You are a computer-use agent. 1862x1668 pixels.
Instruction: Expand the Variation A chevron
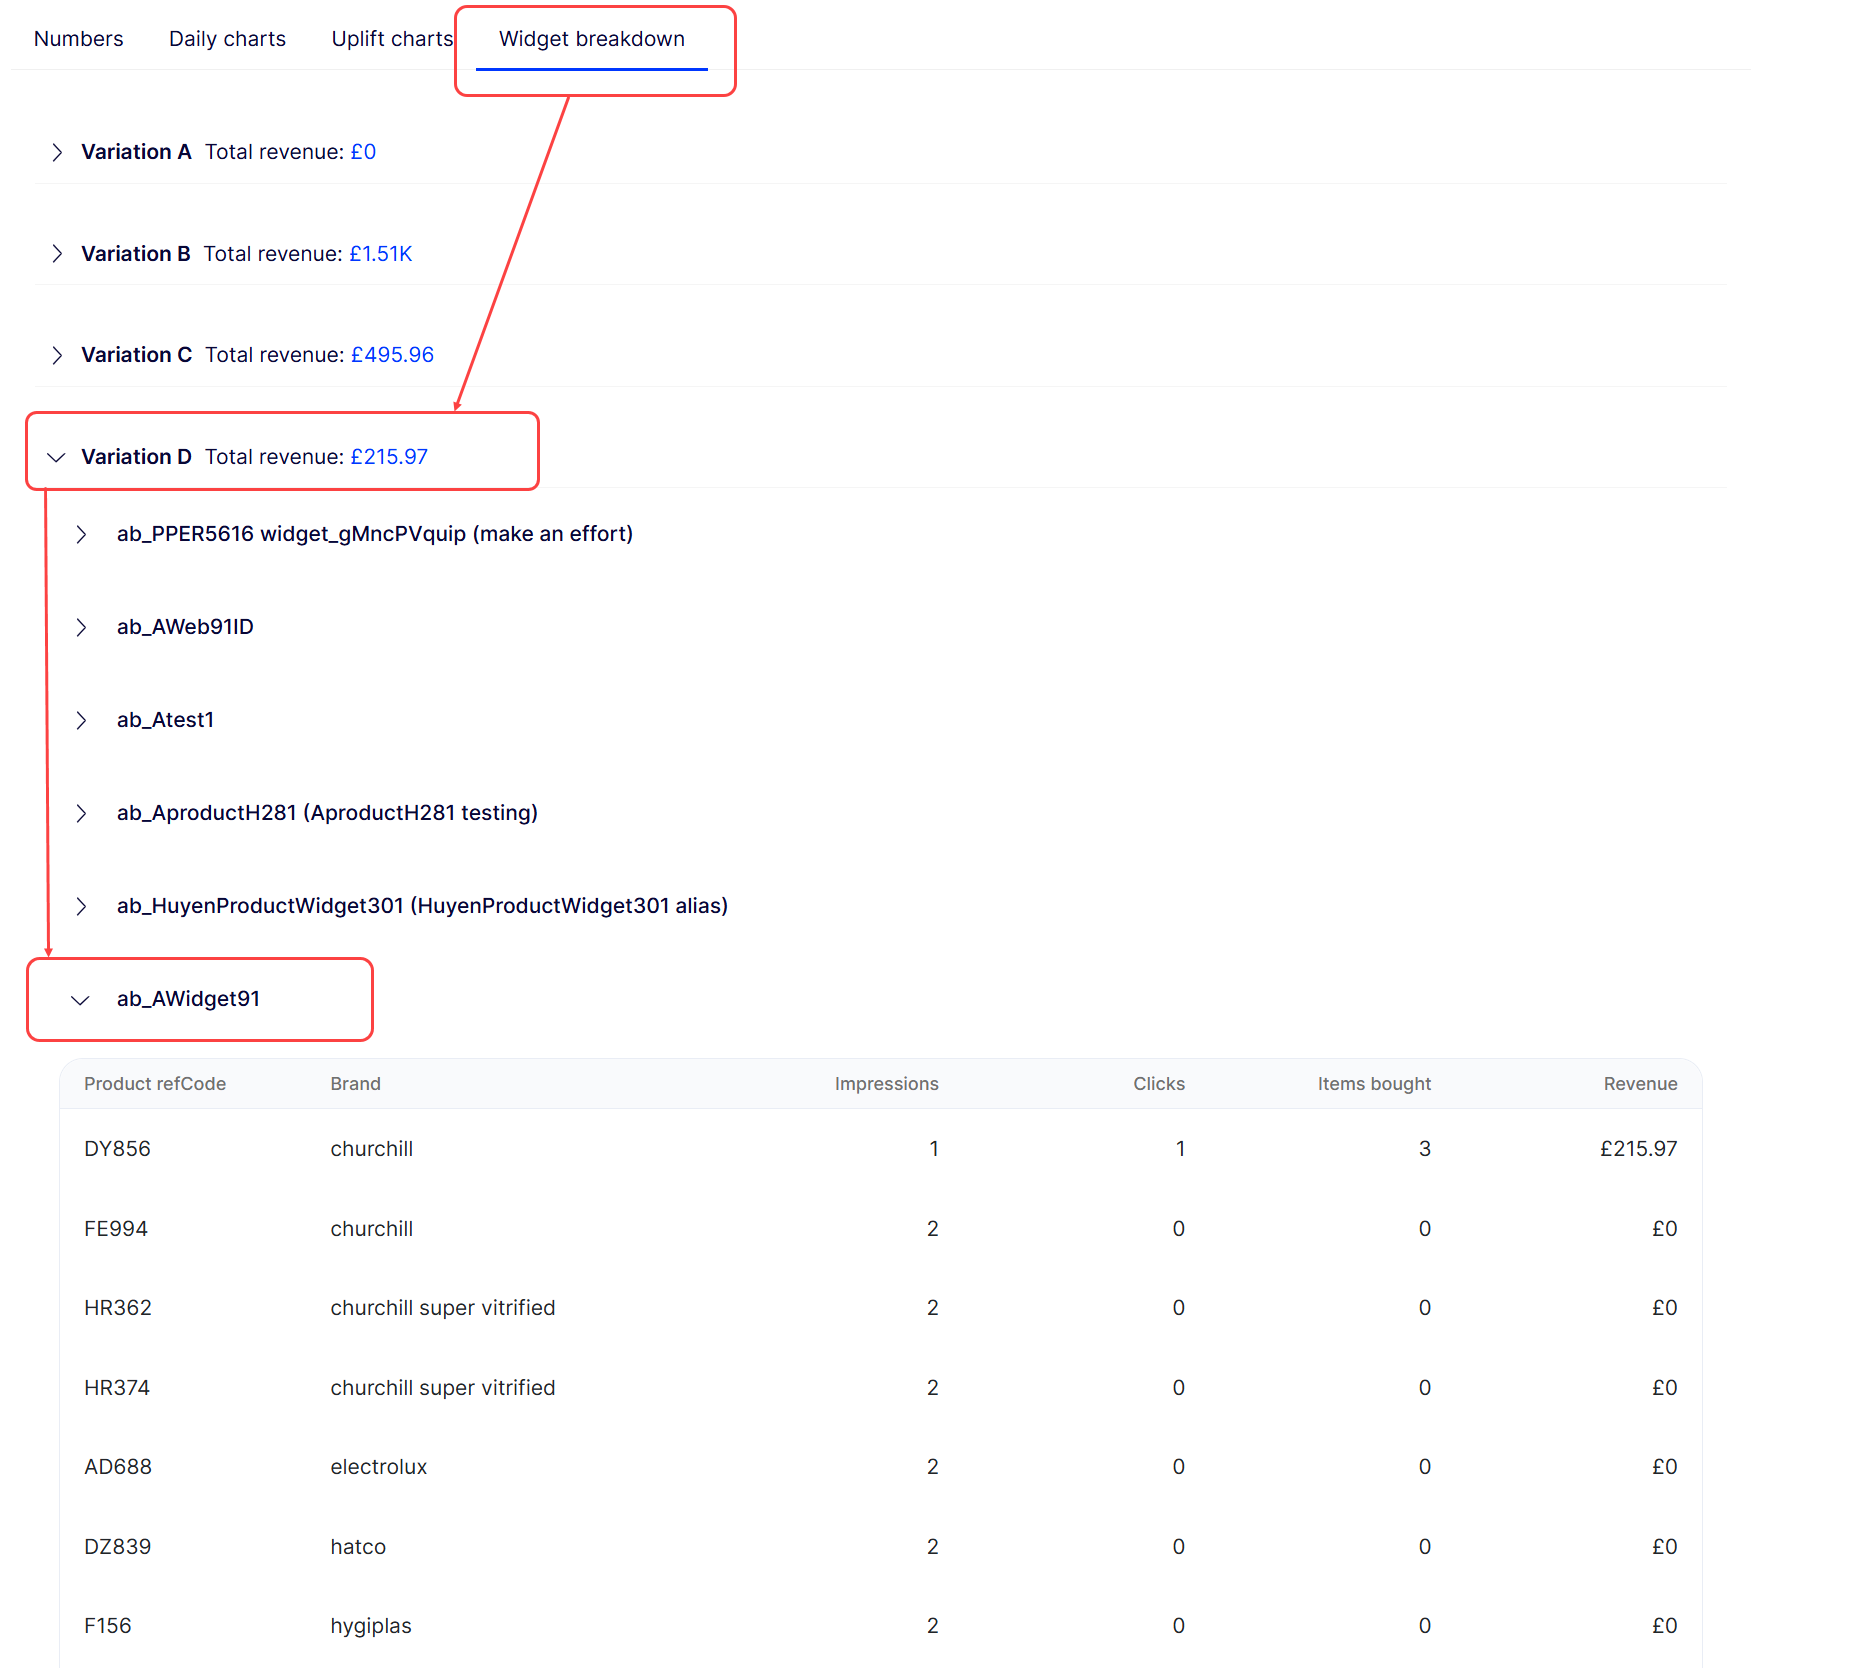point(57,152)
